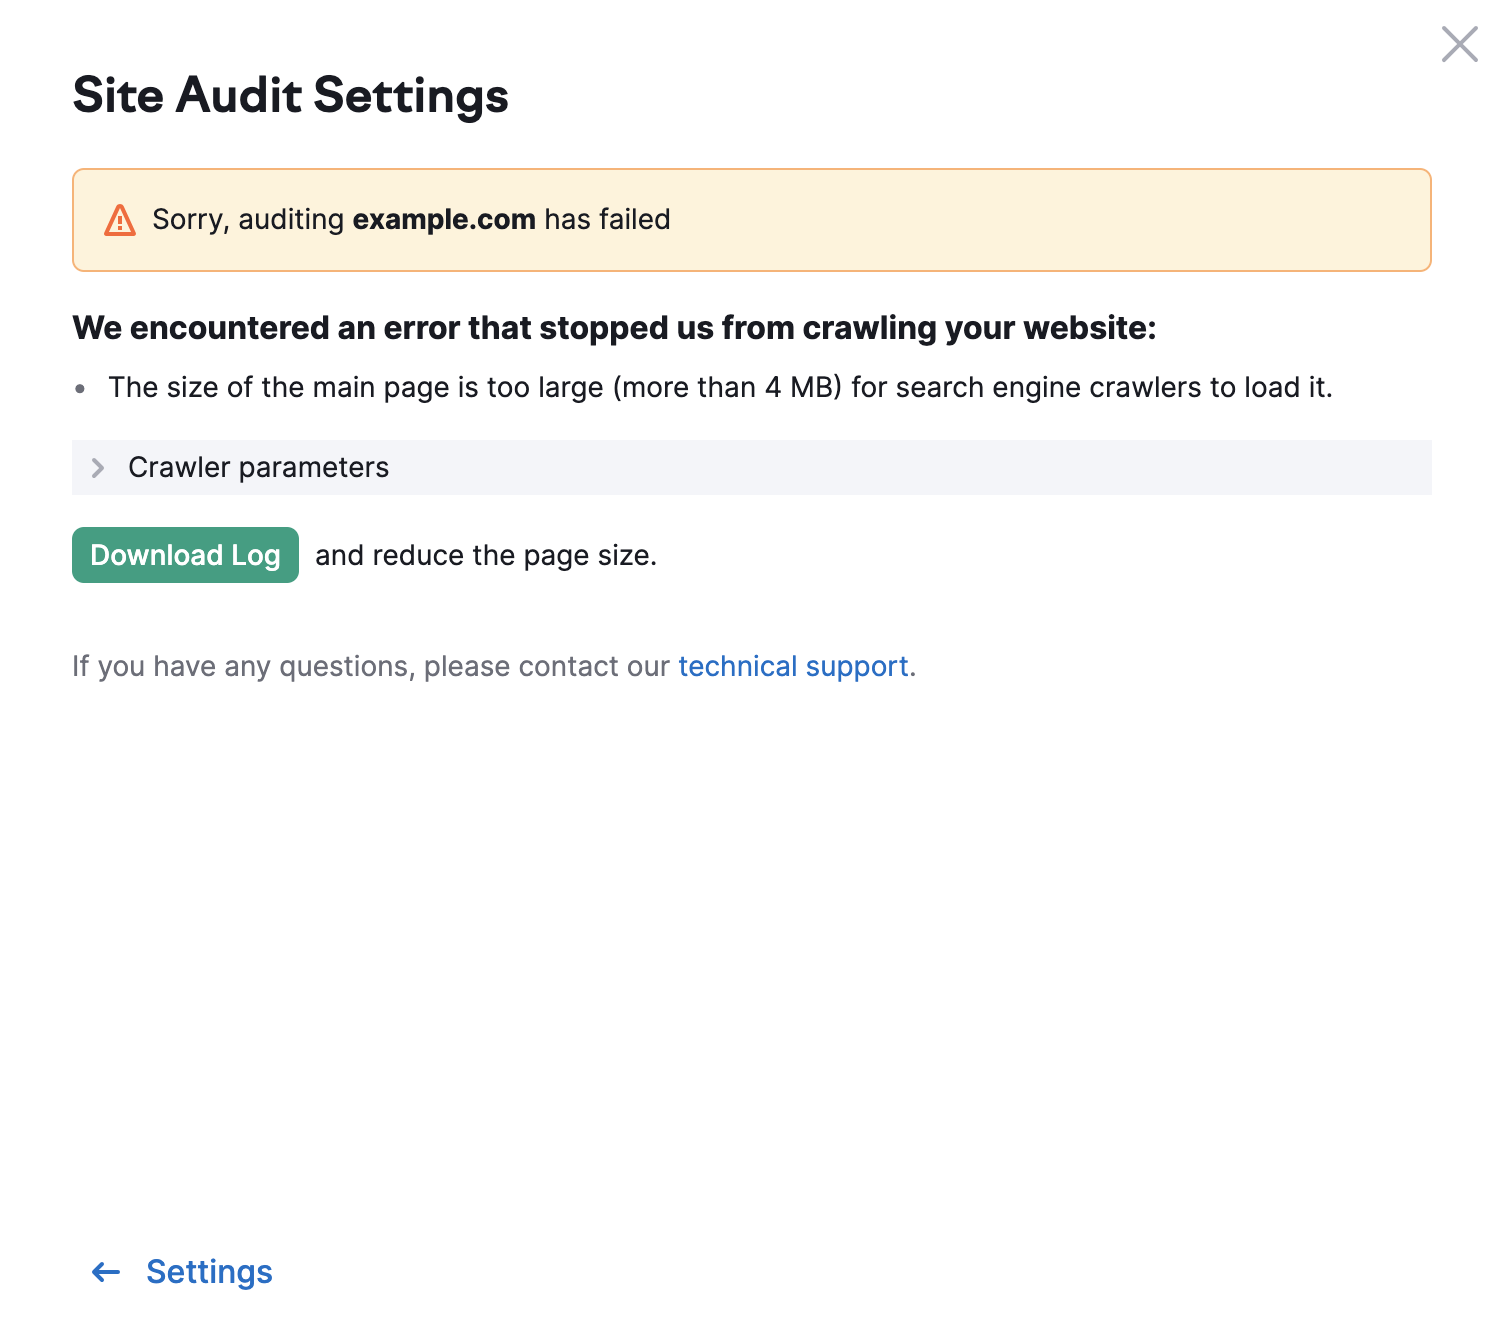This screenshot has width=1496, height=1326.
Task: Click the triangle warning symbol near the failure message
Action: [x=119, y=219]
